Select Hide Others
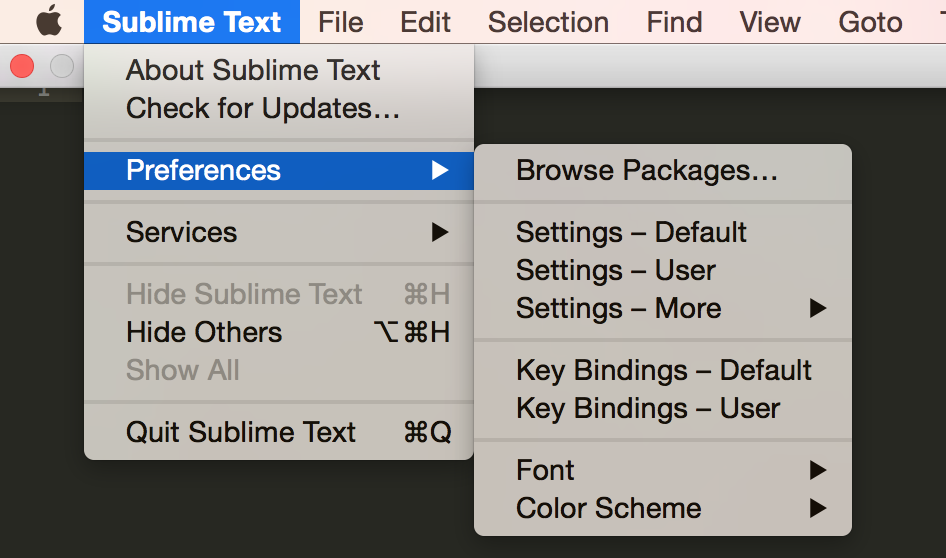Viewport: 946px width, 558px height. pos(279,332)
